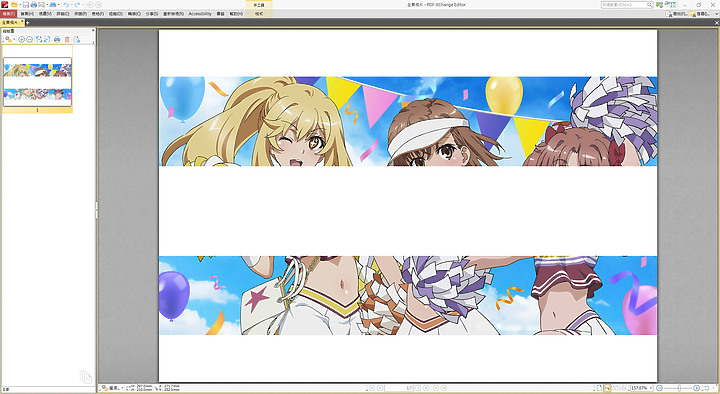This screenshot has height=394, width=720.
Task: Print document from the quick access toolbar
Action: 34,5
